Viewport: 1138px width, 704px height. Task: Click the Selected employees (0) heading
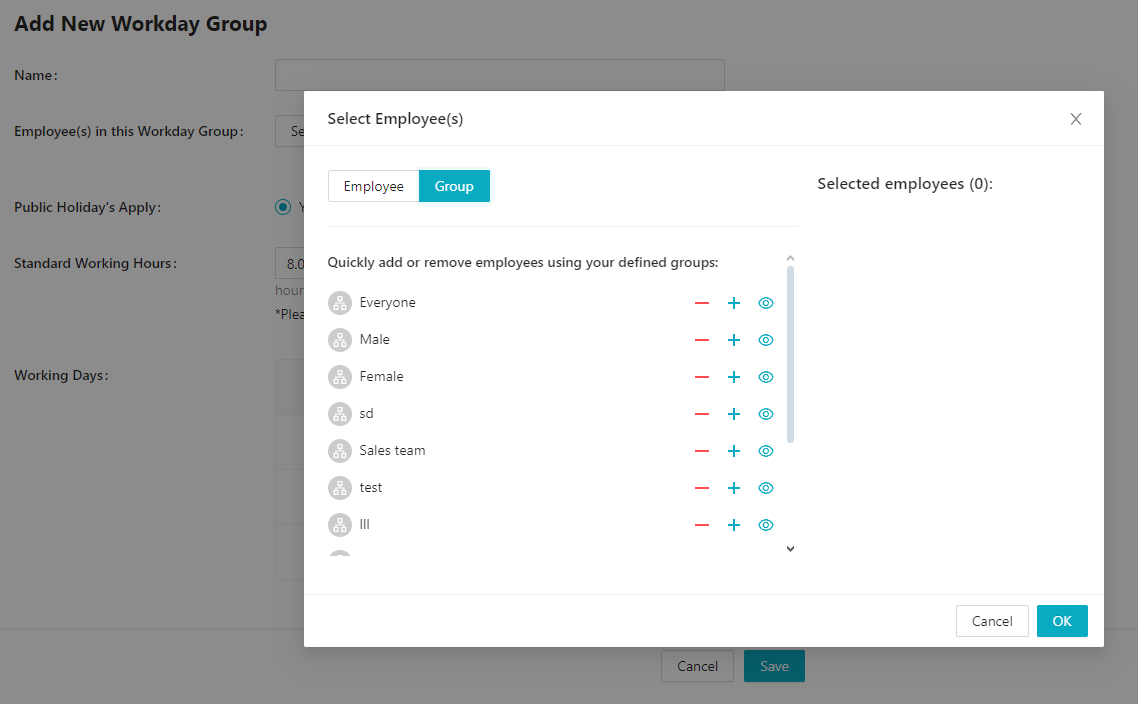(905, 184)
